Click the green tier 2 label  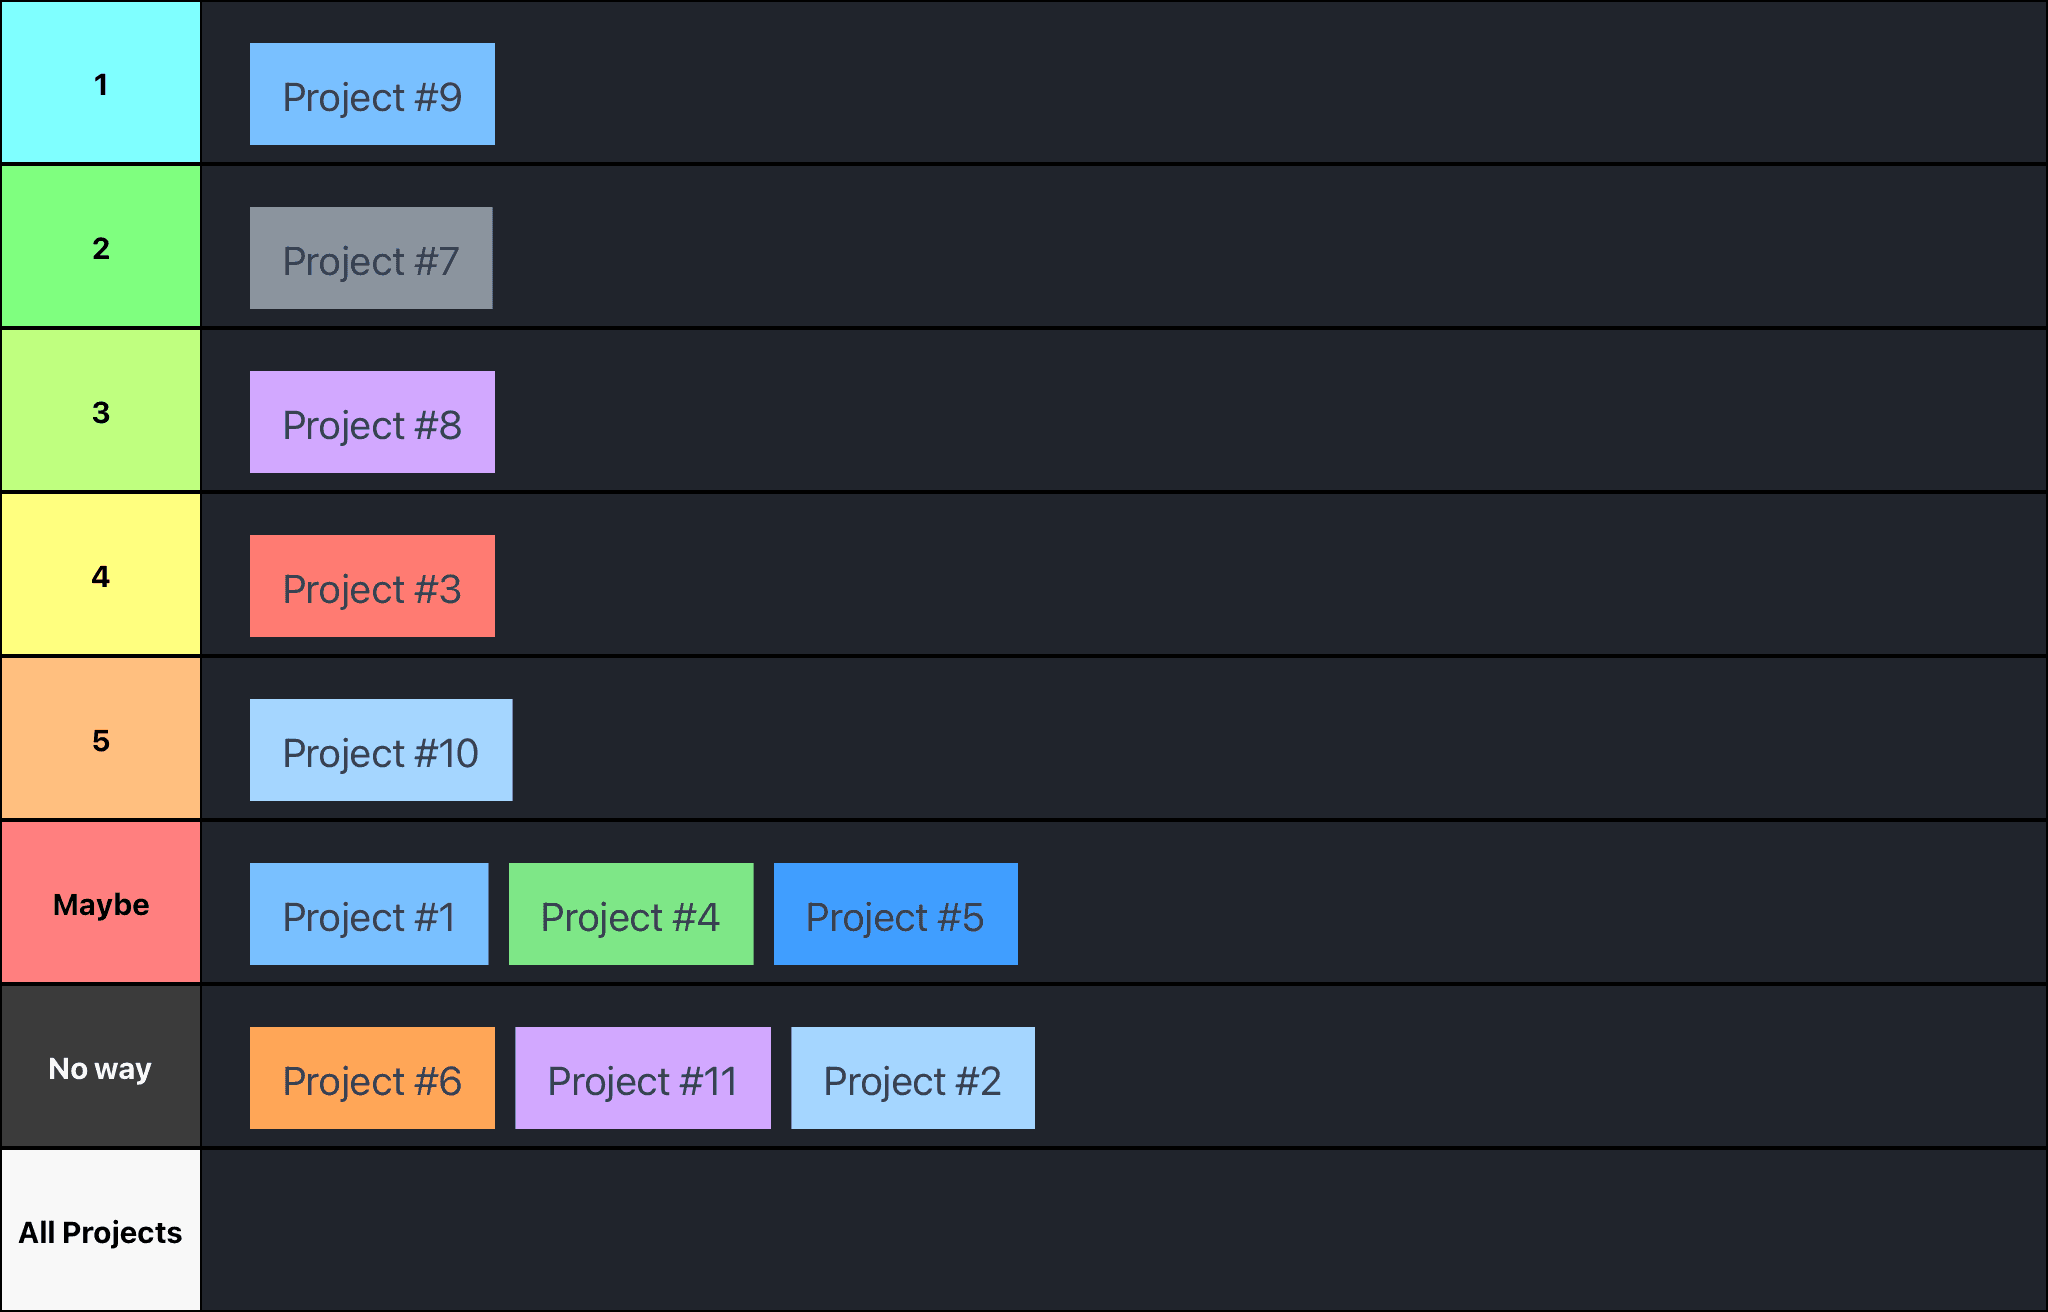point(101,246)
